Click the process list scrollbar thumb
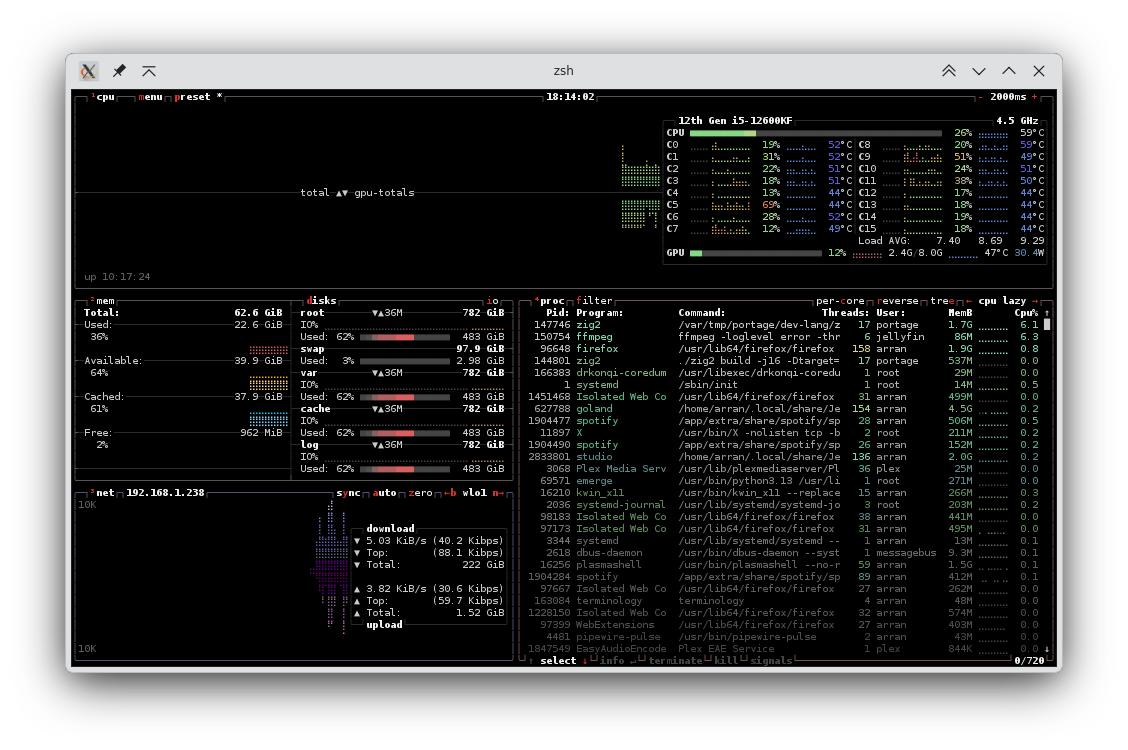Screen dimensions: 1128x750 tap(1047, 325)
